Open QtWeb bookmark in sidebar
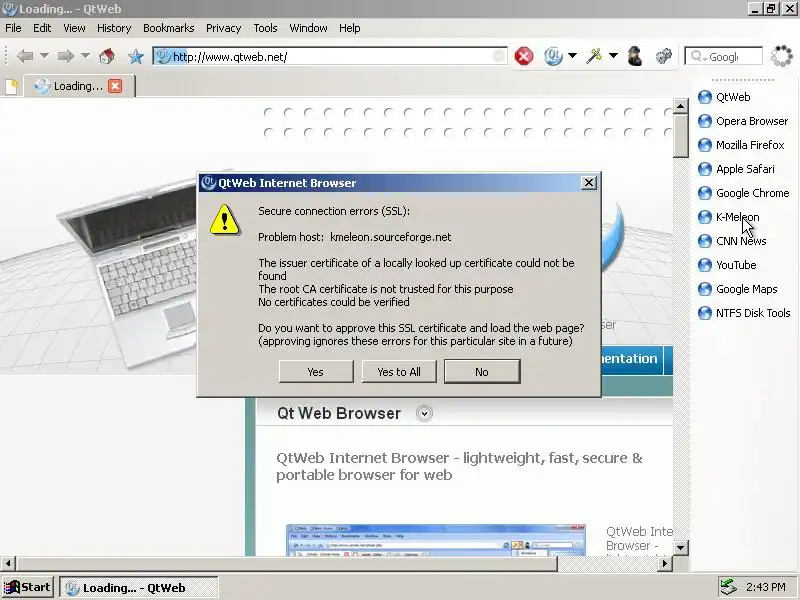Viewport: 800px width, 600px height. [733, 97]
